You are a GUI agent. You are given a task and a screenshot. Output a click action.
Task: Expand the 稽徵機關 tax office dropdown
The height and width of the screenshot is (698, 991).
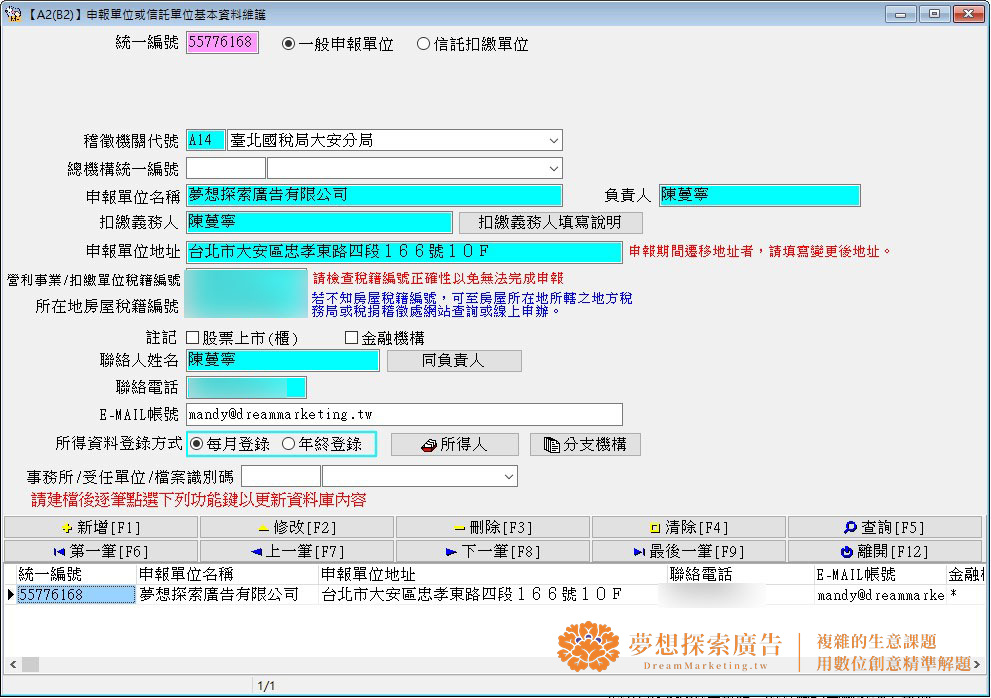[x=553, y=140]
